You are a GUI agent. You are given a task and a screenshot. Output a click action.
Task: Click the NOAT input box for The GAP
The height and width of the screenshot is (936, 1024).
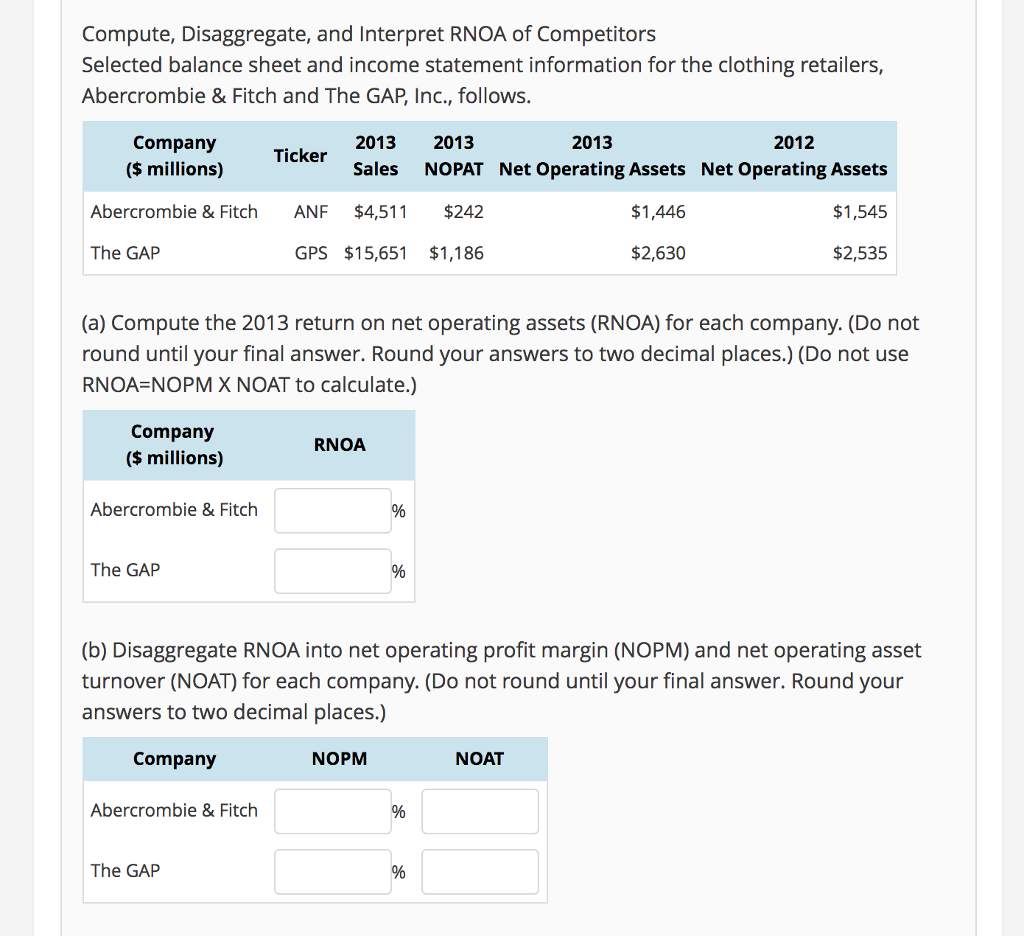pyautogui.click(x=479, y=871)
